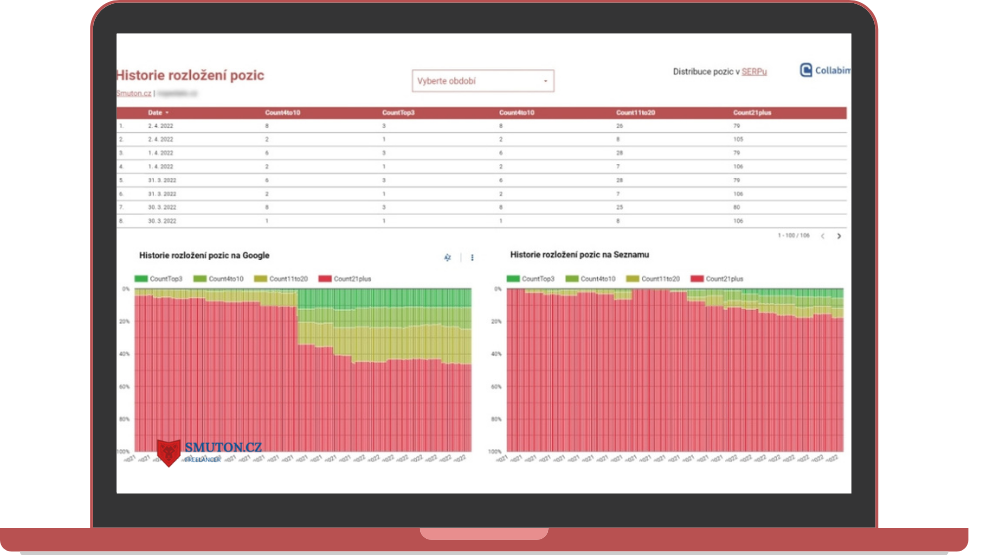Click the Google stacked bar chart area

tap(303, 370)
